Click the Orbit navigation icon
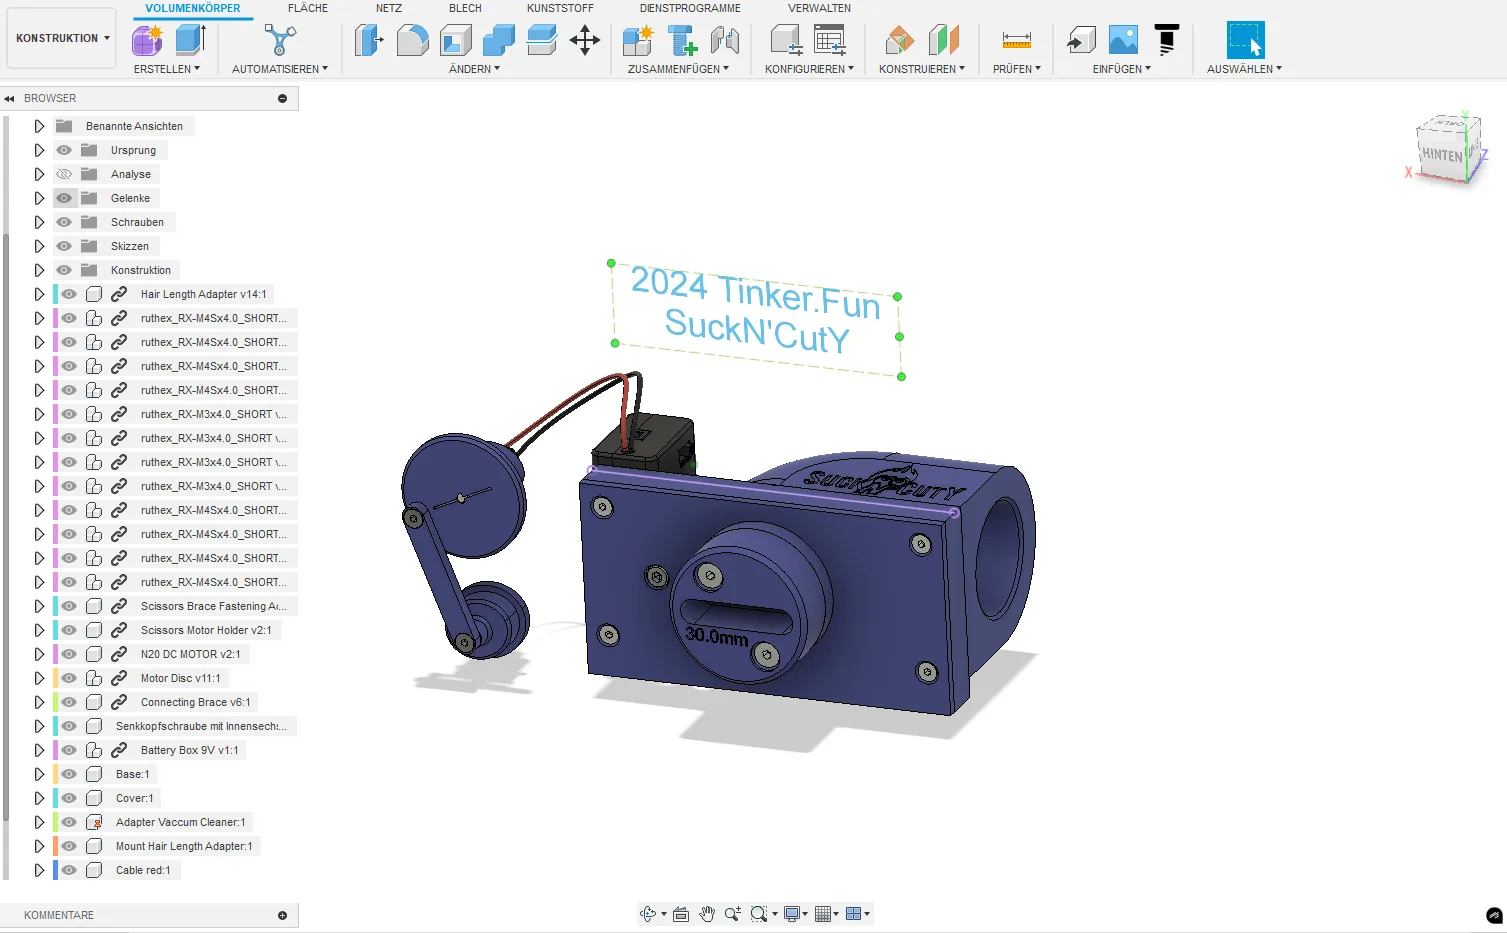The image size is (1507, 933). pos(648,914)
